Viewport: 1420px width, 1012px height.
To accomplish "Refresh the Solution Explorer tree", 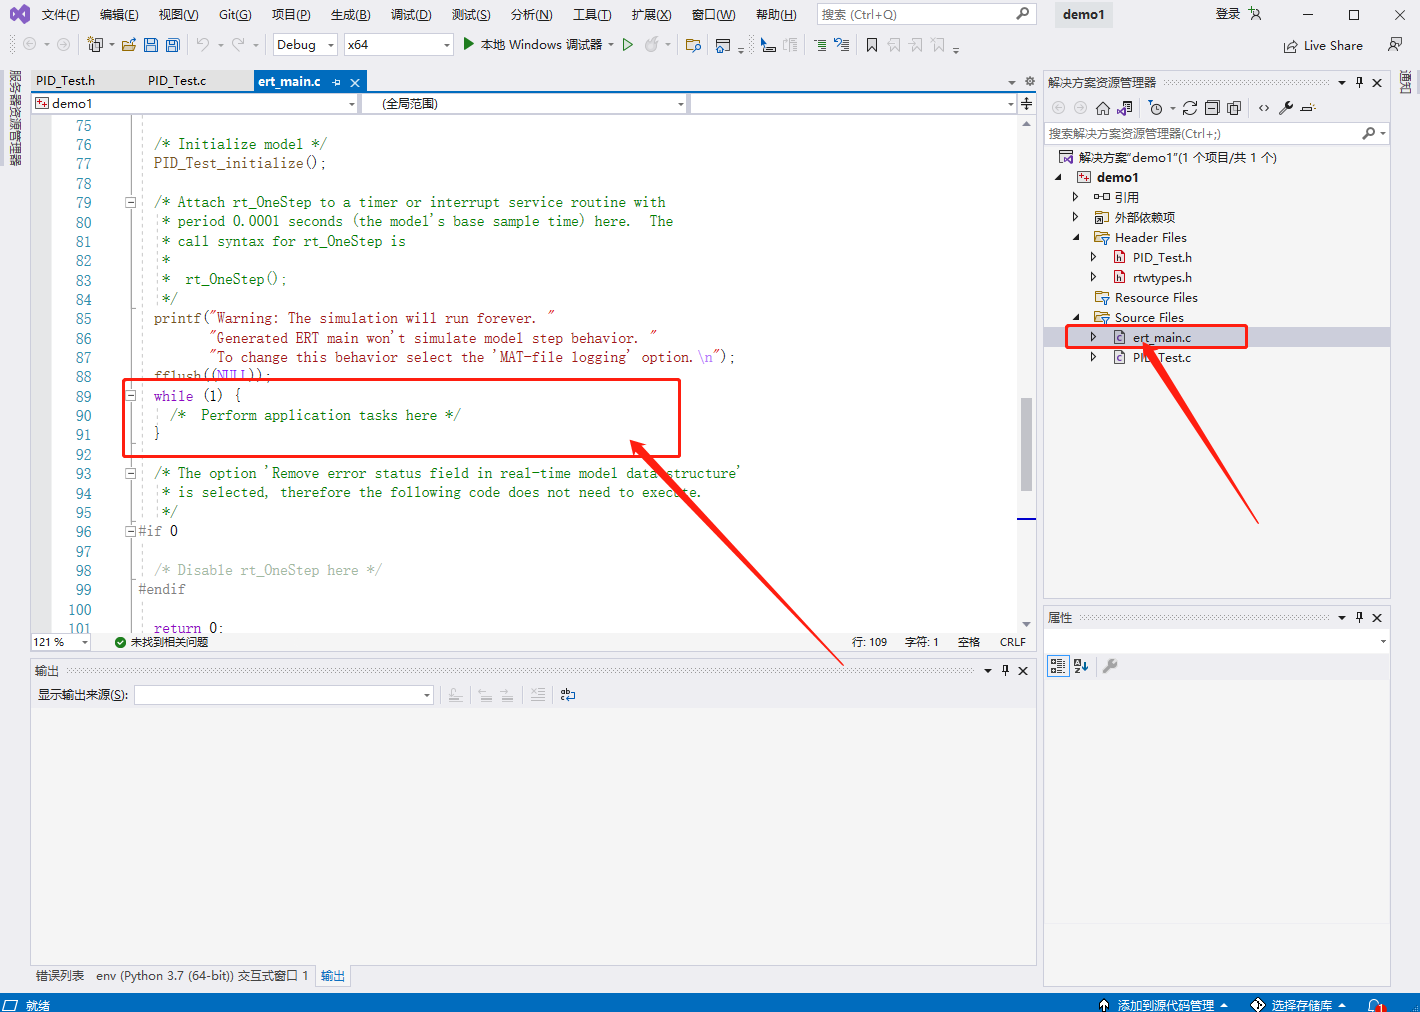I will click(1190, 108).
